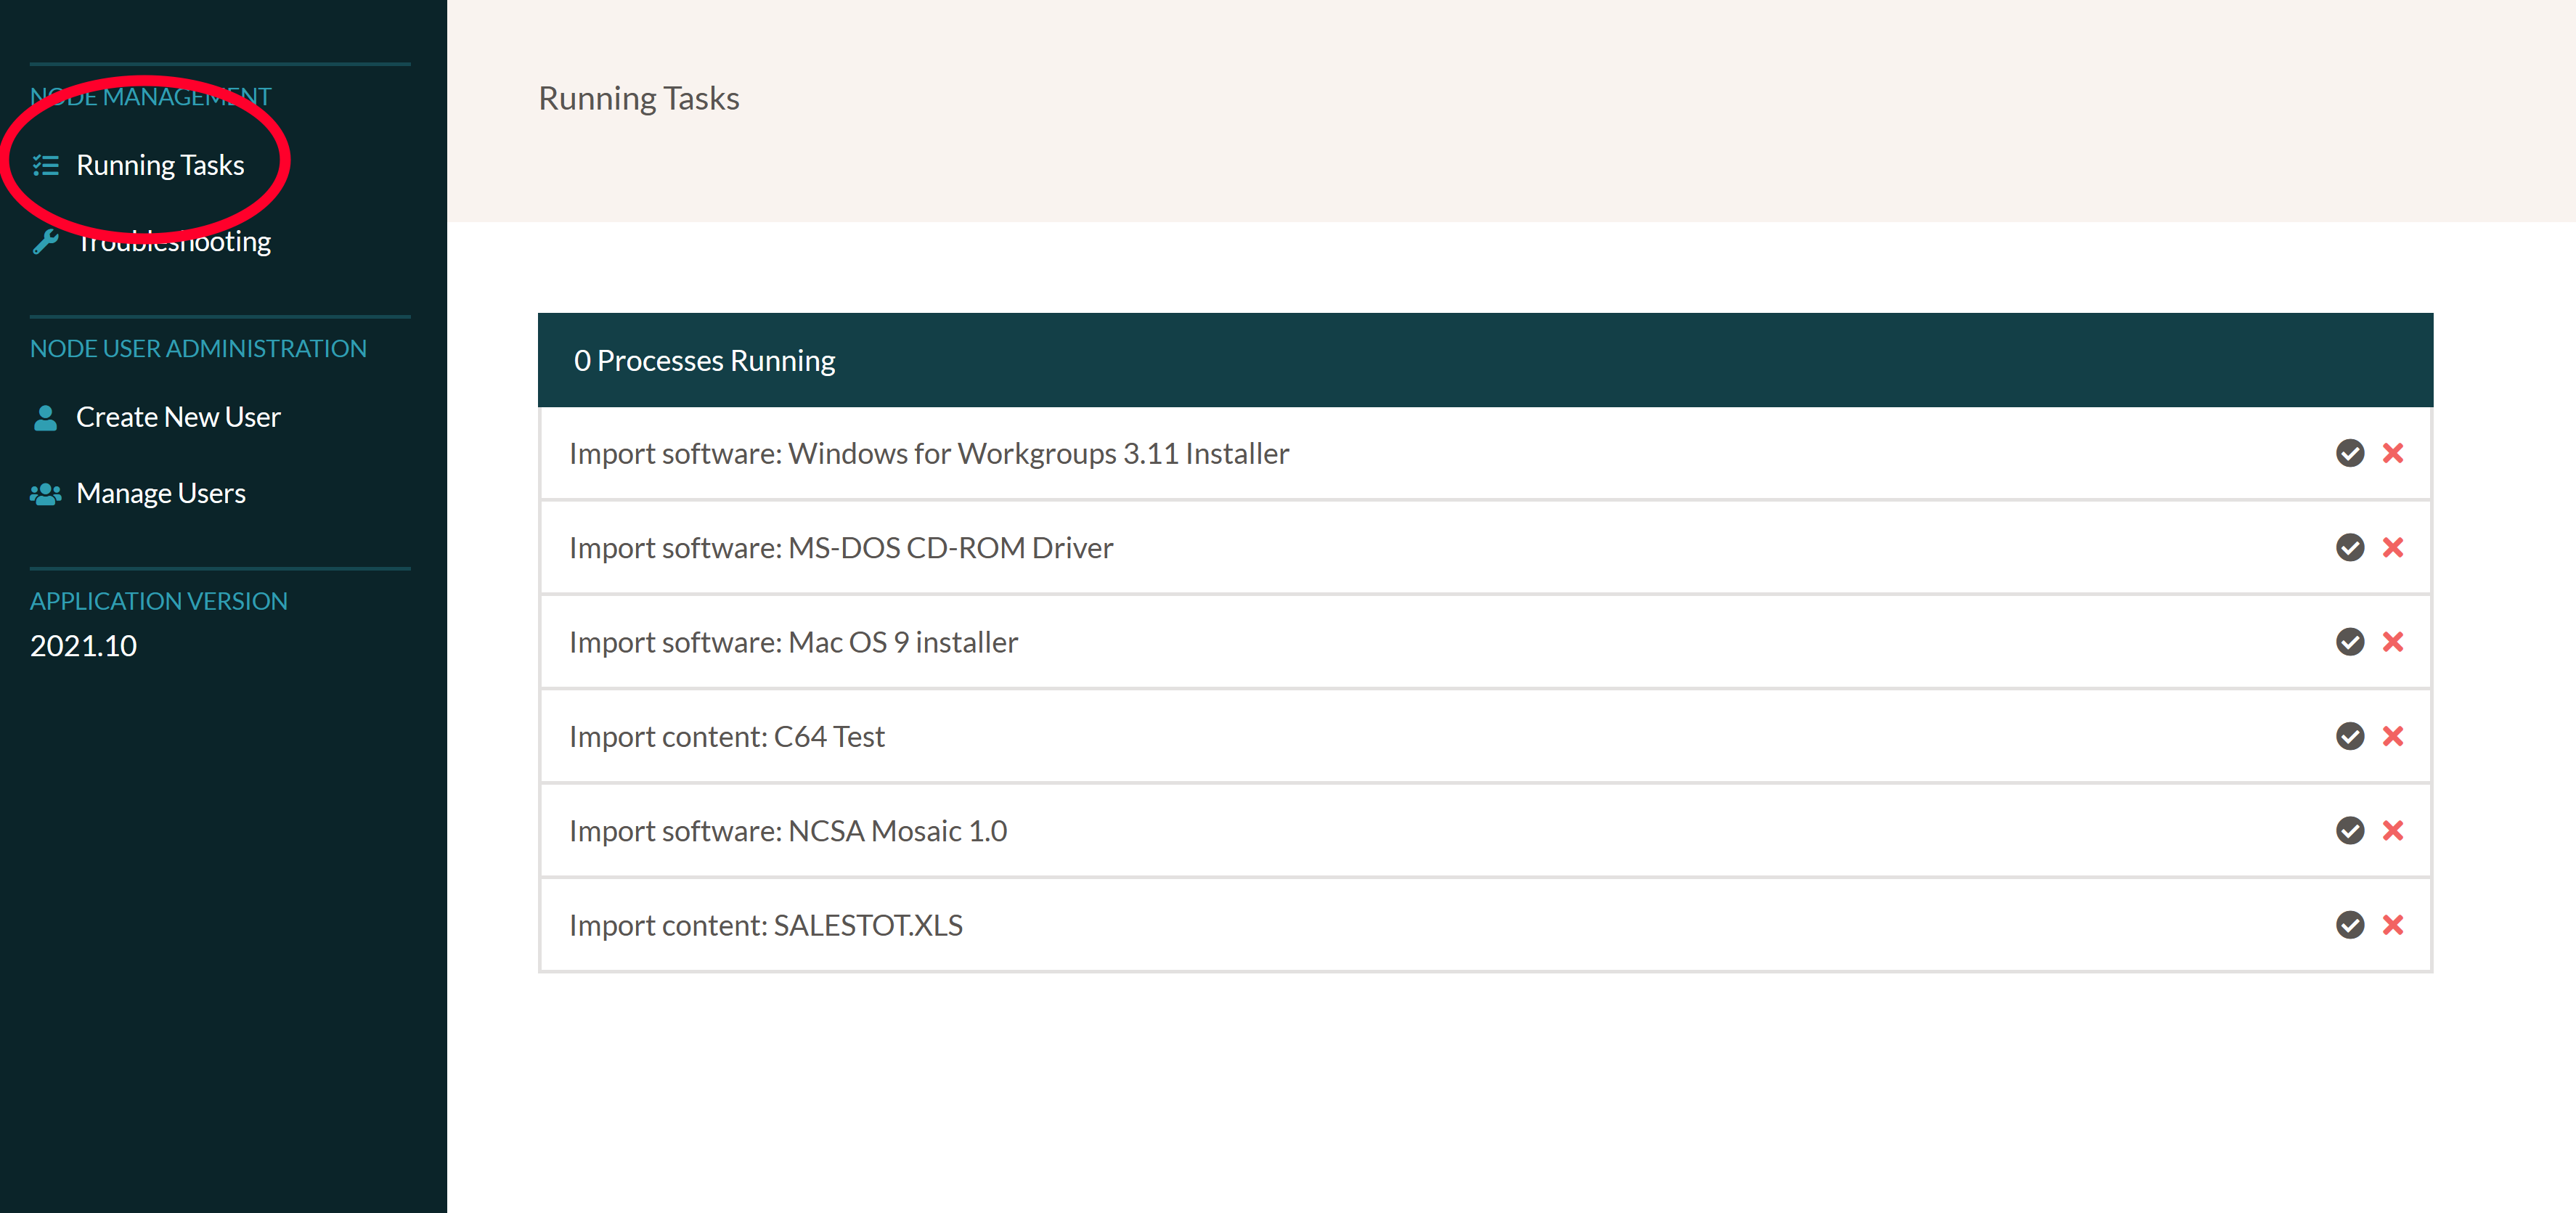The height and width of the screenshot is (1213, 2576).
Task: Select the 'Import software: NCSA Mosaic 1.0' row
Action: click(1485, 830)
